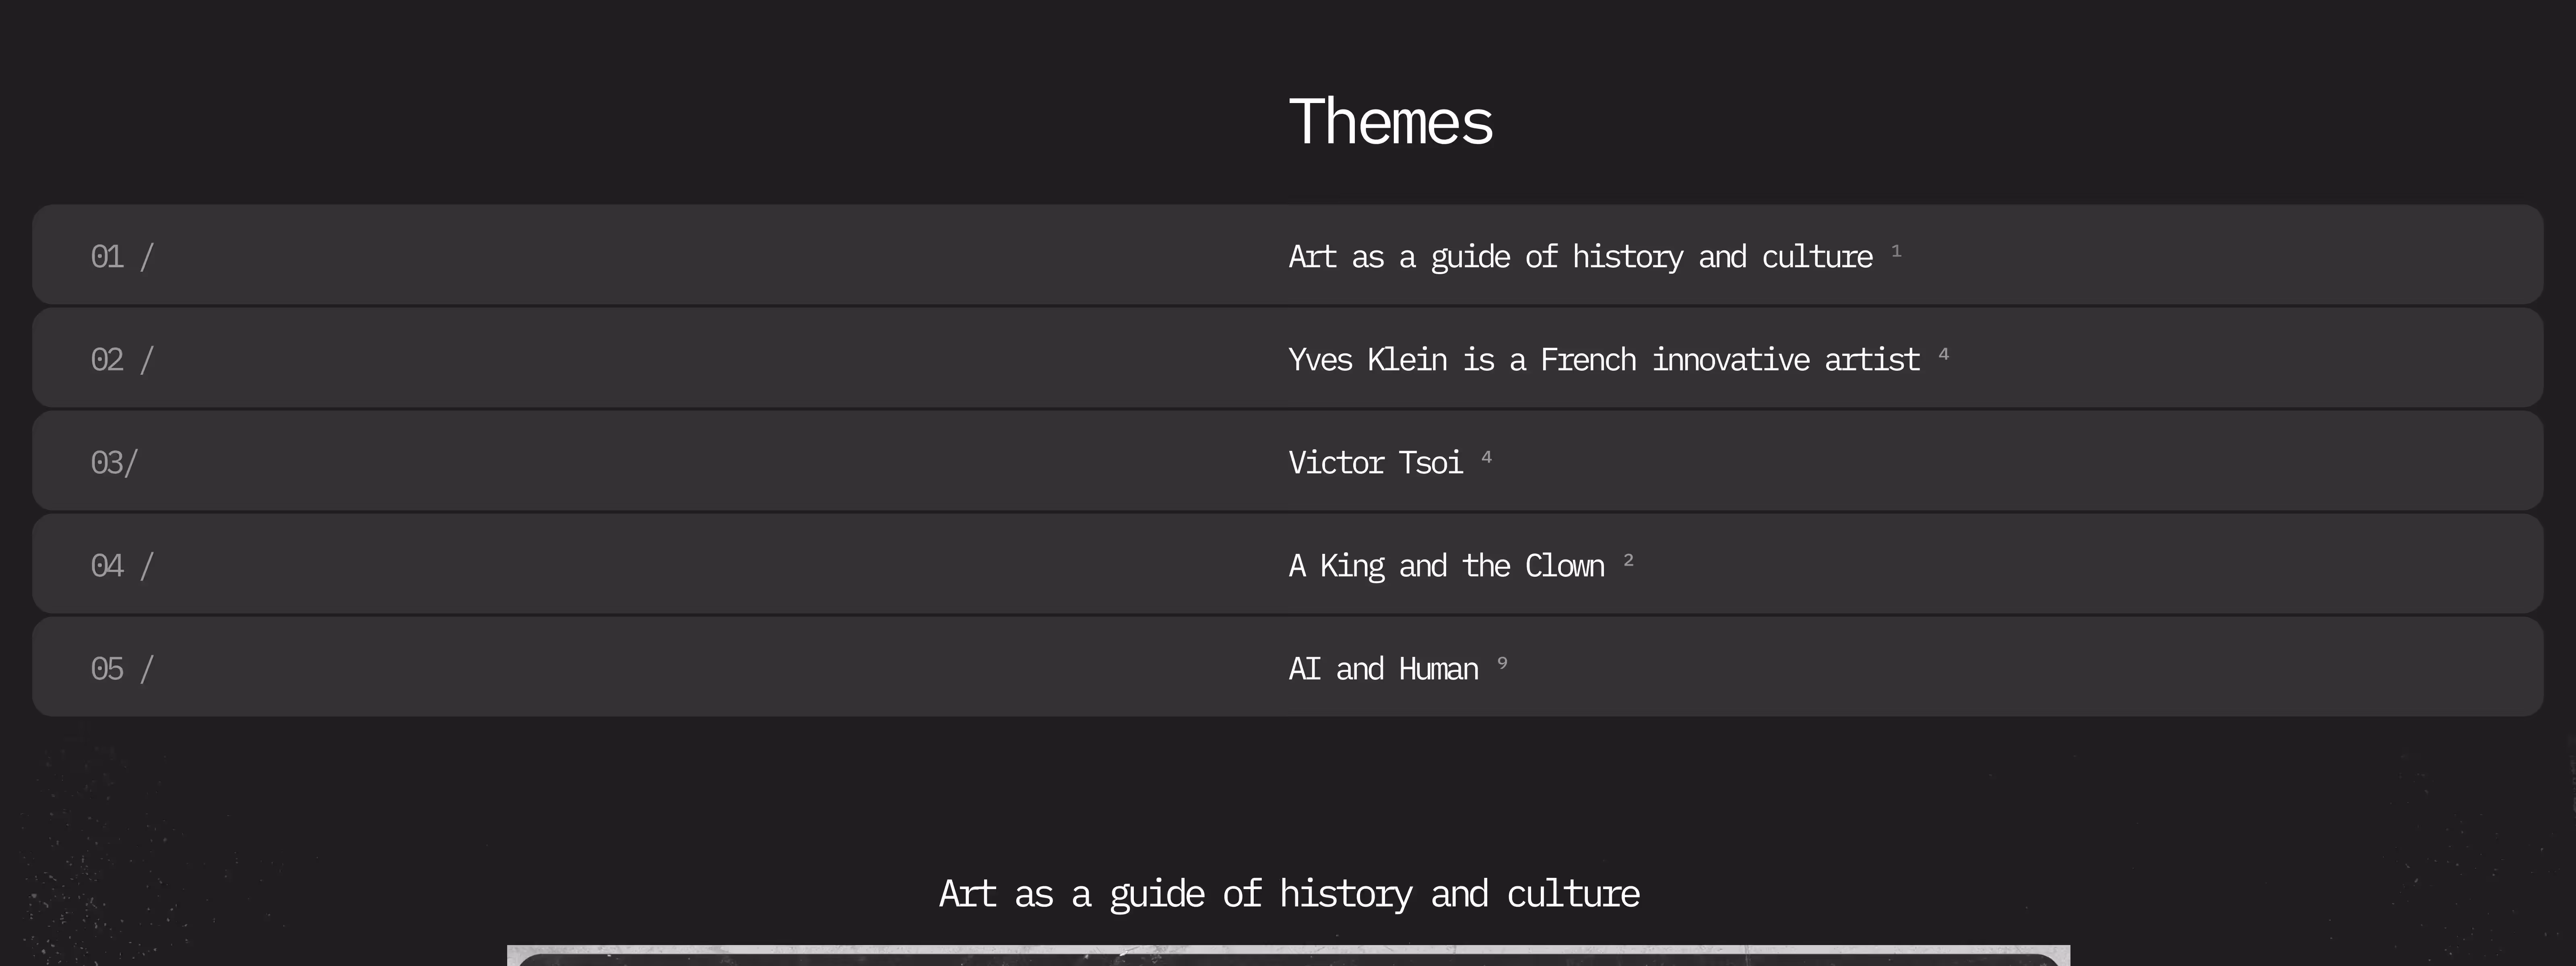Click the image thumbnail below the section heading

(x=1289, y=956)
